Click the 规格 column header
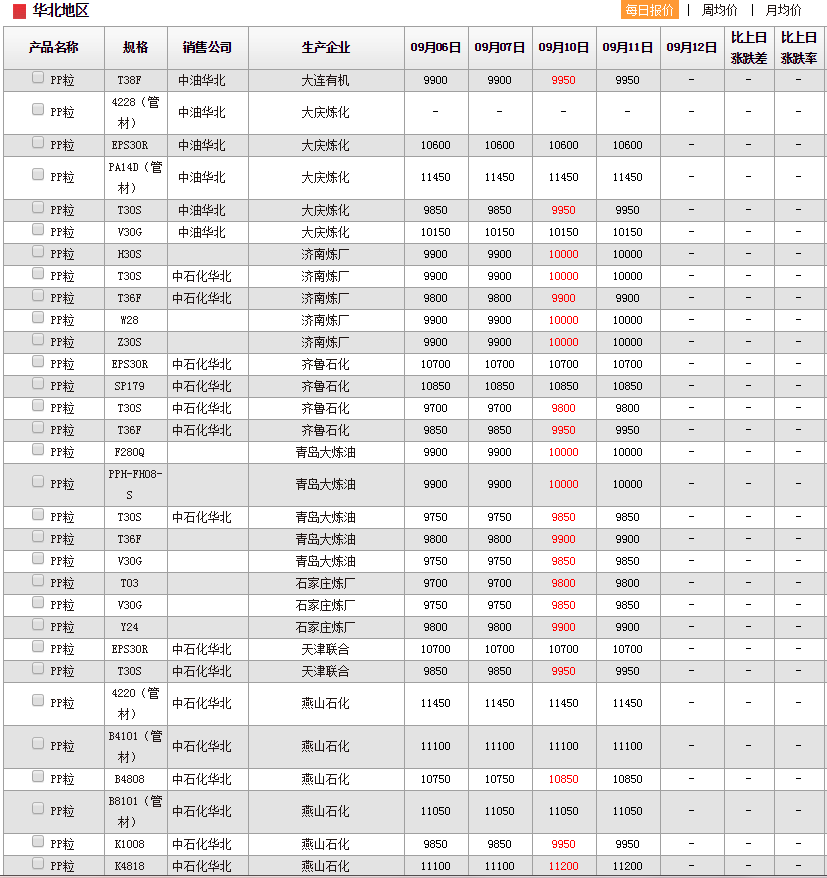Image resolution: width=827 pixels, height=878 pixels. (136, 48)
